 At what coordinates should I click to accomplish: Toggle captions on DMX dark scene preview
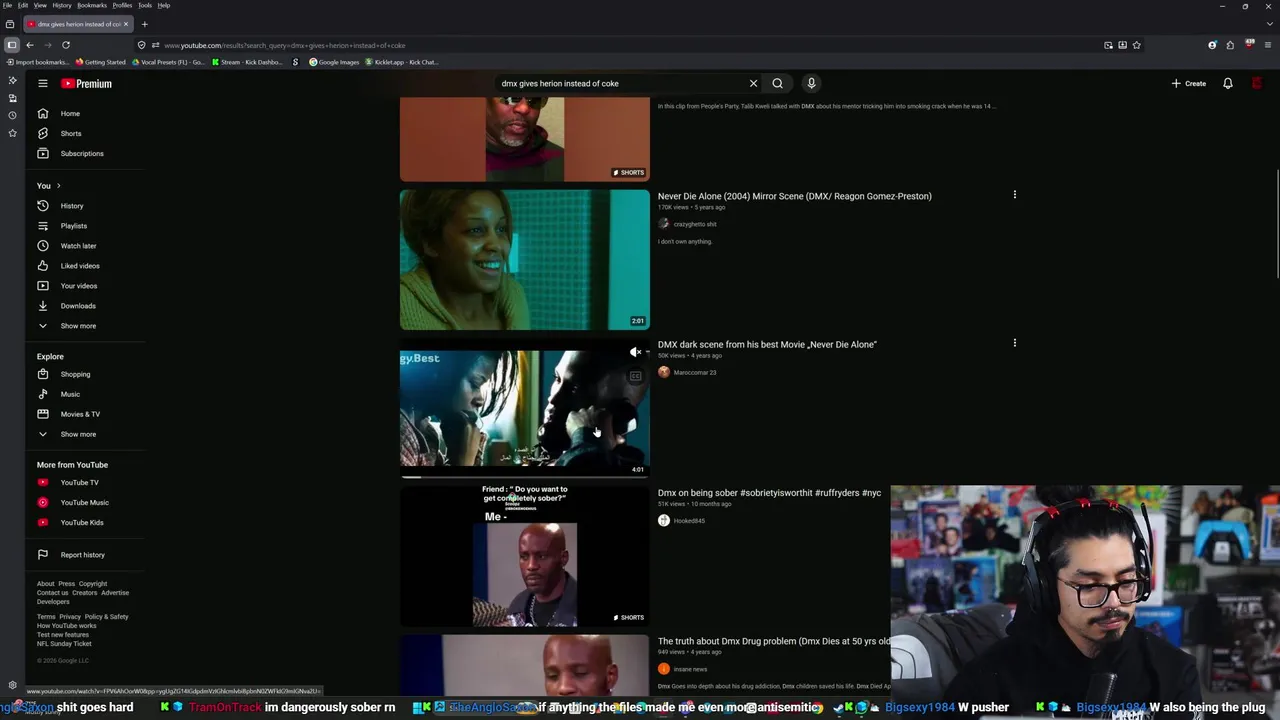635,376
